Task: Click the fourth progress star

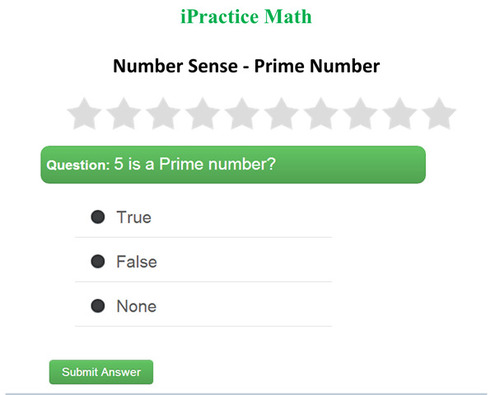Action: pos(203,114)
